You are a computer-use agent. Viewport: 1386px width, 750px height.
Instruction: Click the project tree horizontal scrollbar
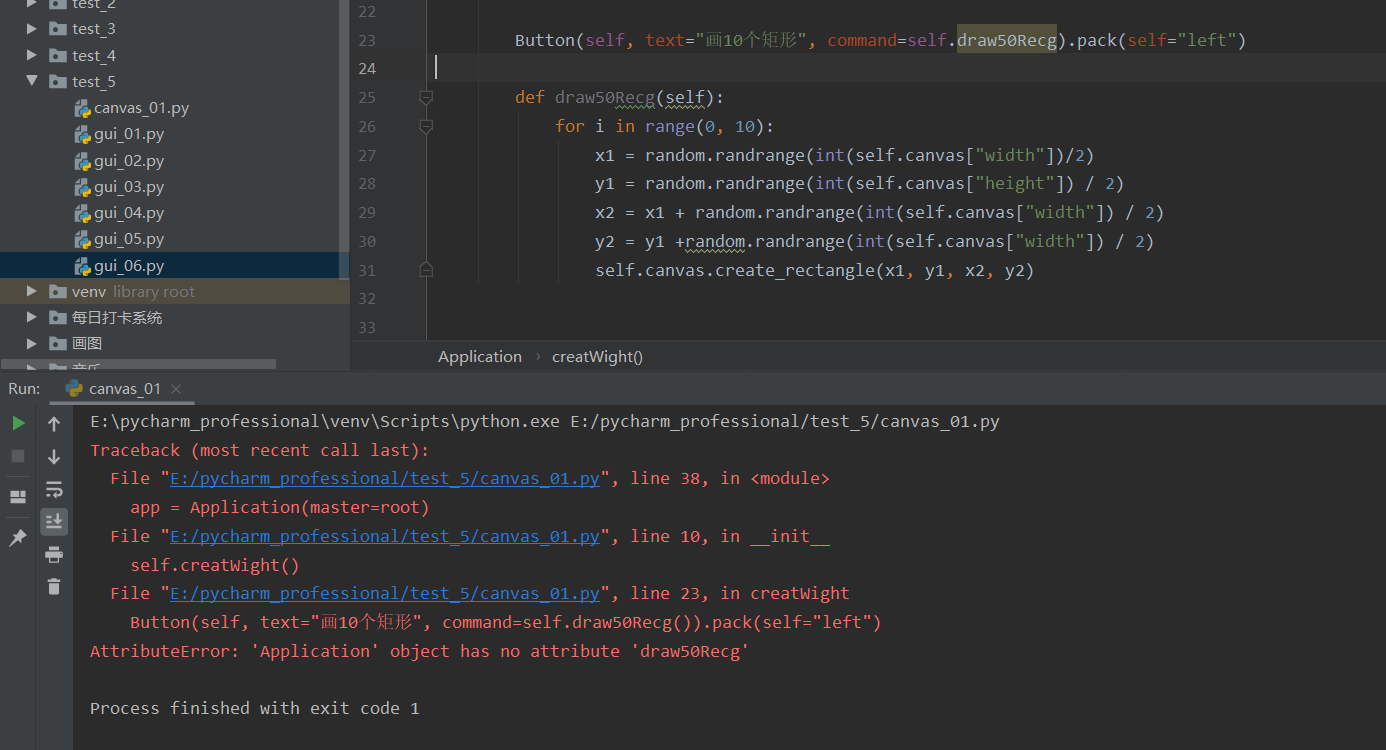(138, 365)
